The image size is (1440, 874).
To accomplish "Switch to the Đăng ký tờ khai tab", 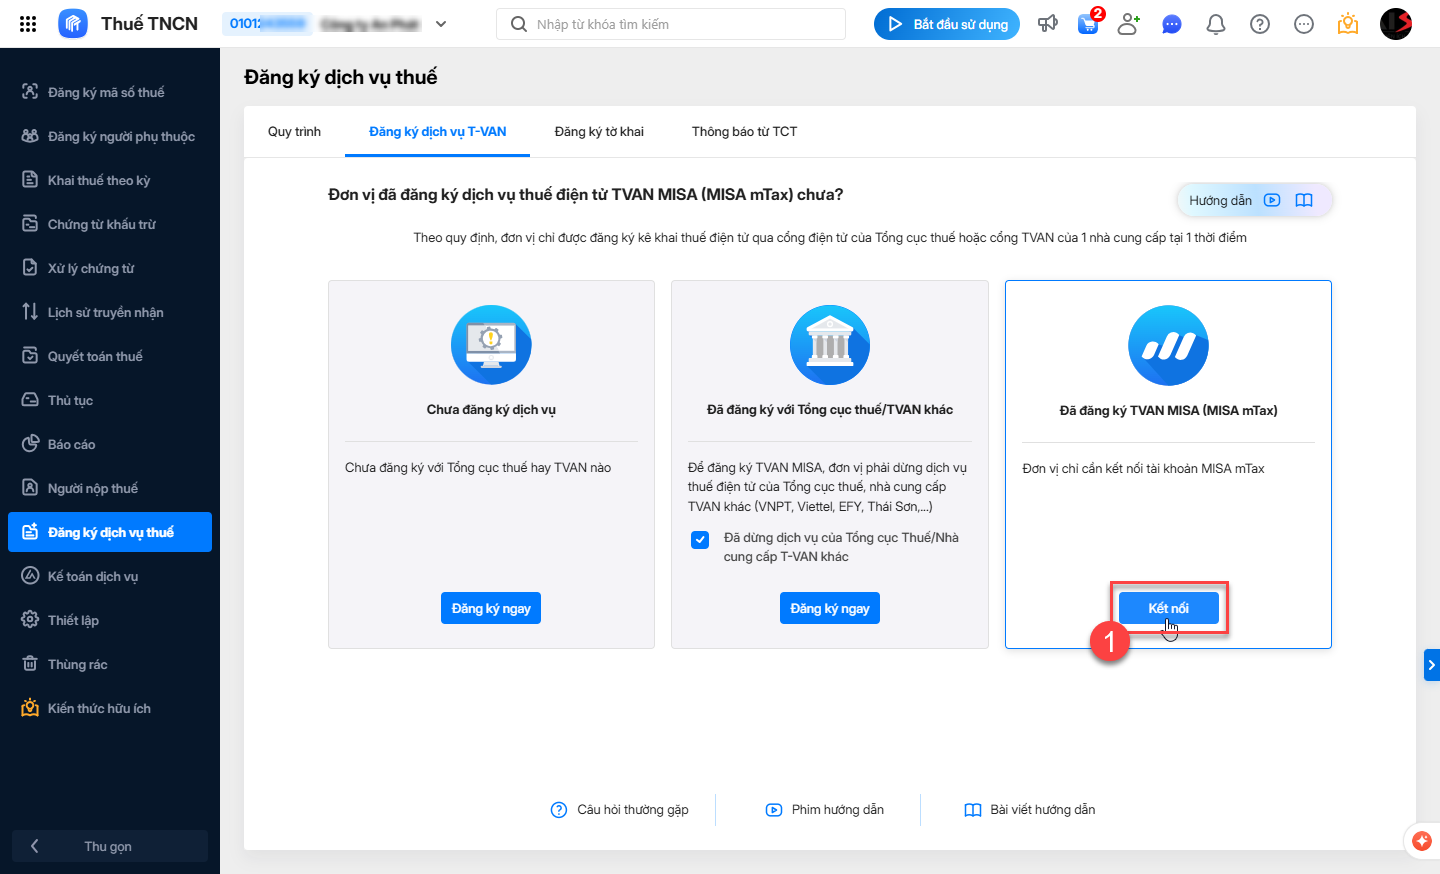I will tap(599, 132).
